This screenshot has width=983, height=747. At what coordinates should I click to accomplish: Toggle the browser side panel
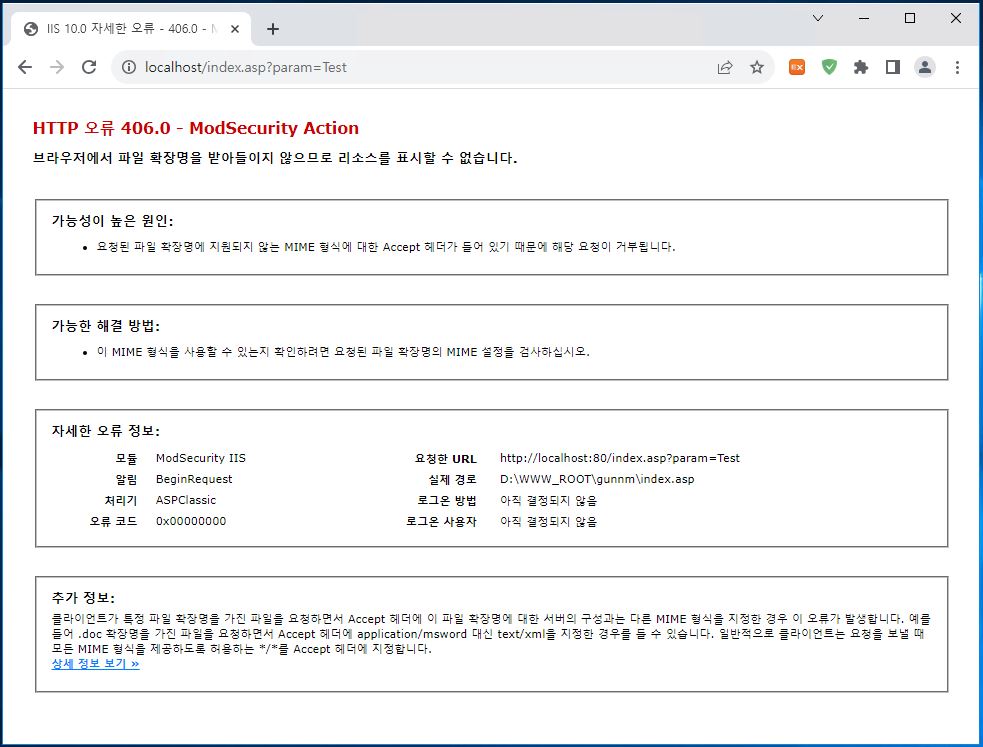pos(893,67)
